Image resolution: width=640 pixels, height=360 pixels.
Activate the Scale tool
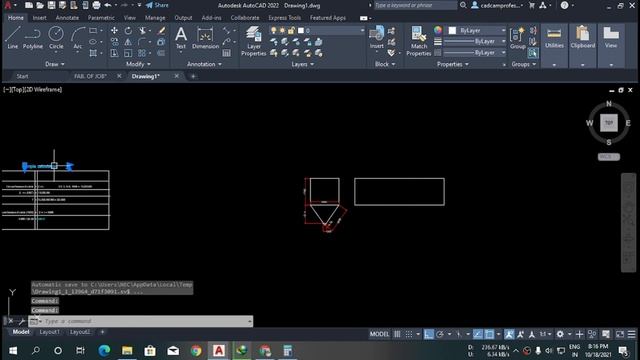click(x=128, y=53)
